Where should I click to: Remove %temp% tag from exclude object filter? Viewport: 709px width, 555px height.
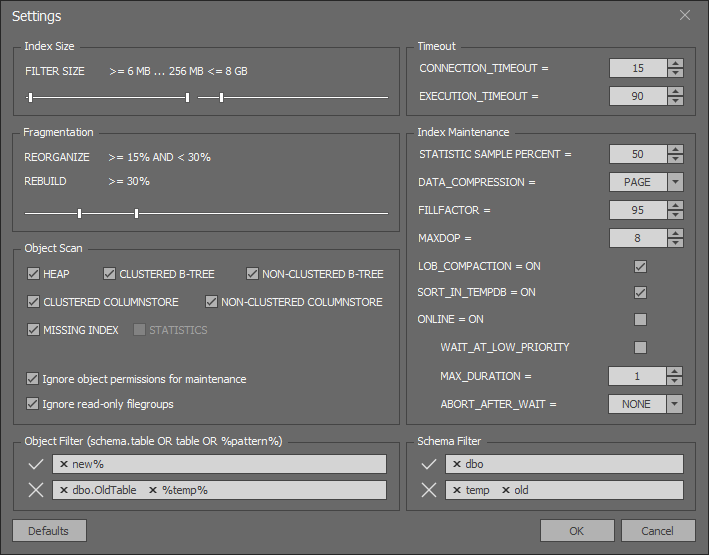pos(153,490)
